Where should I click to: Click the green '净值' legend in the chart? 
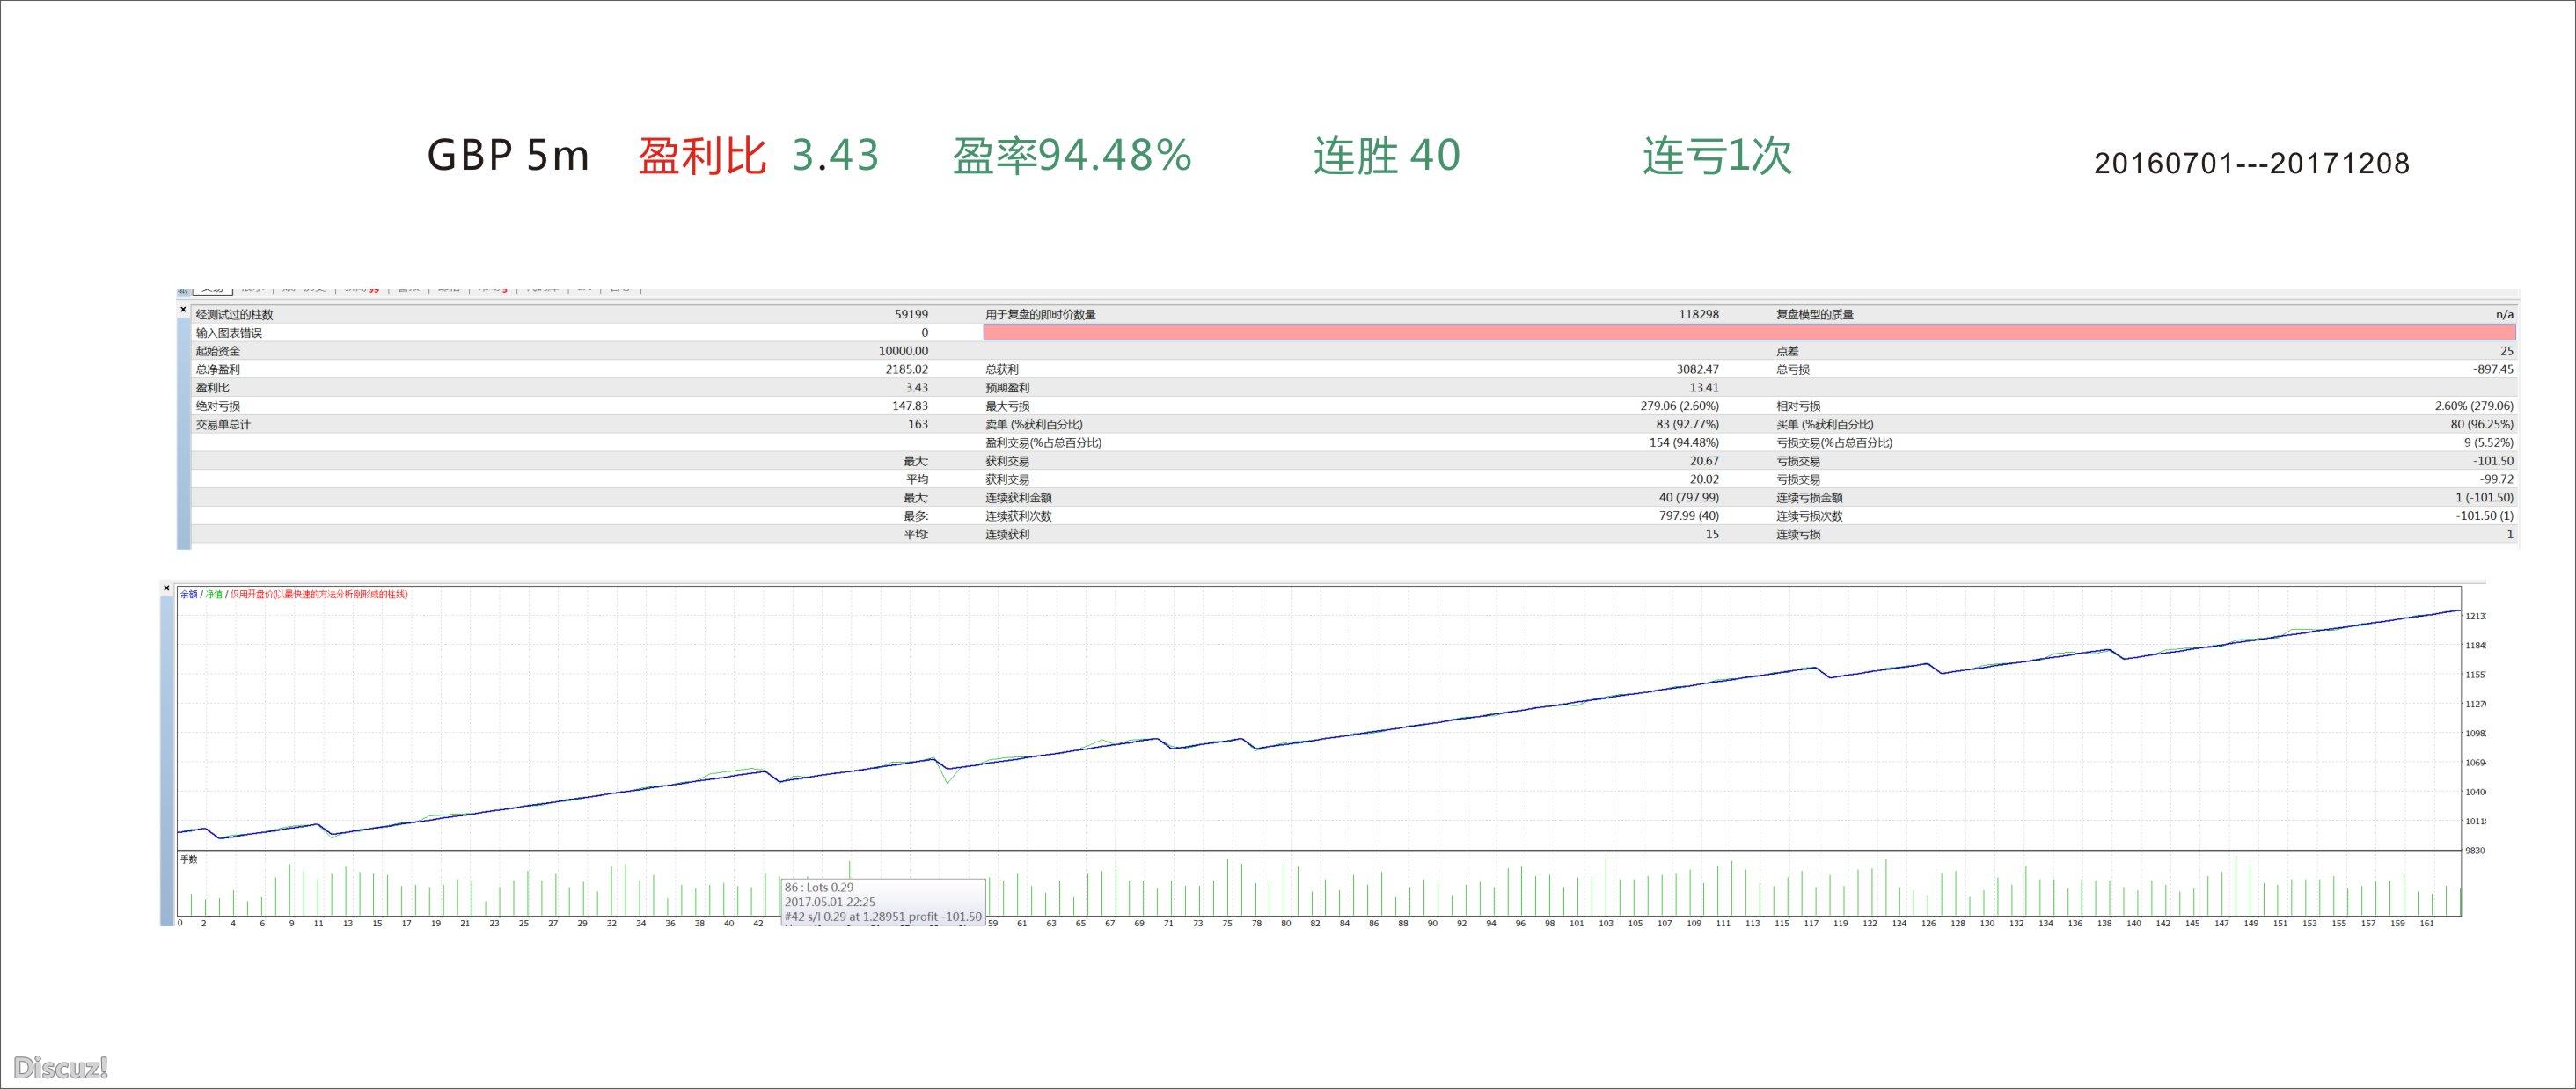pyautogui.click(x=213, y=594)
